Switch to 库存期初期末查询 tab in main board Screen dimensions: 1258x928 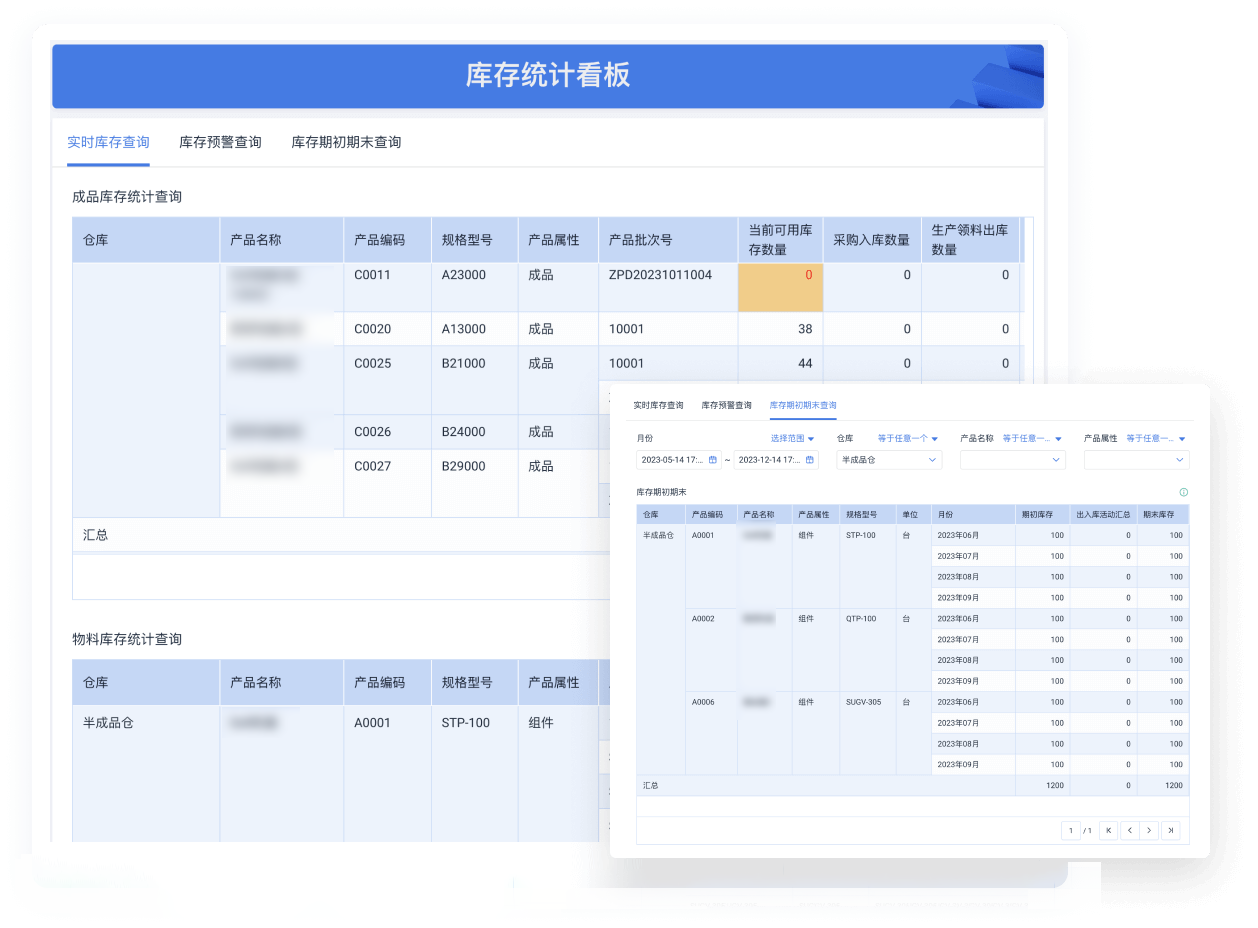(346, 142)
